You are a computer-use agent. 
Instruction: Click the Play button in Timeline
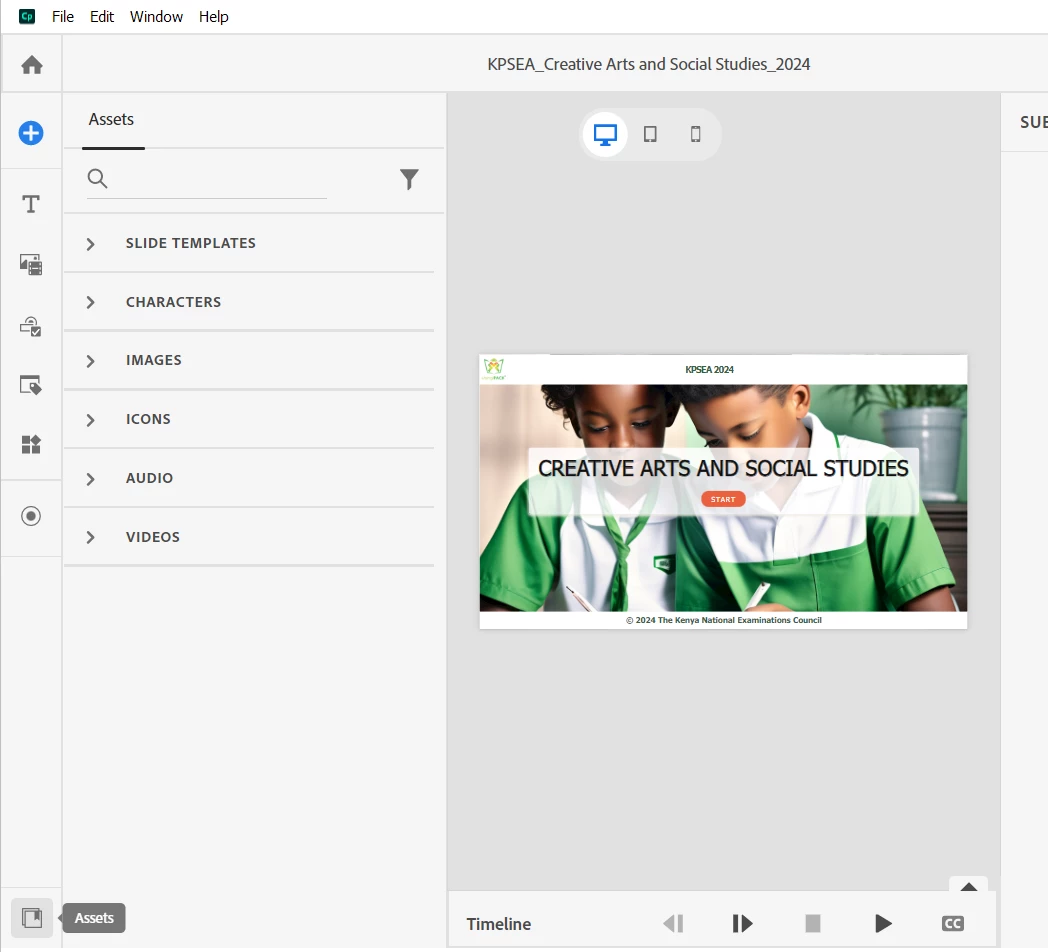click(884, 924)
